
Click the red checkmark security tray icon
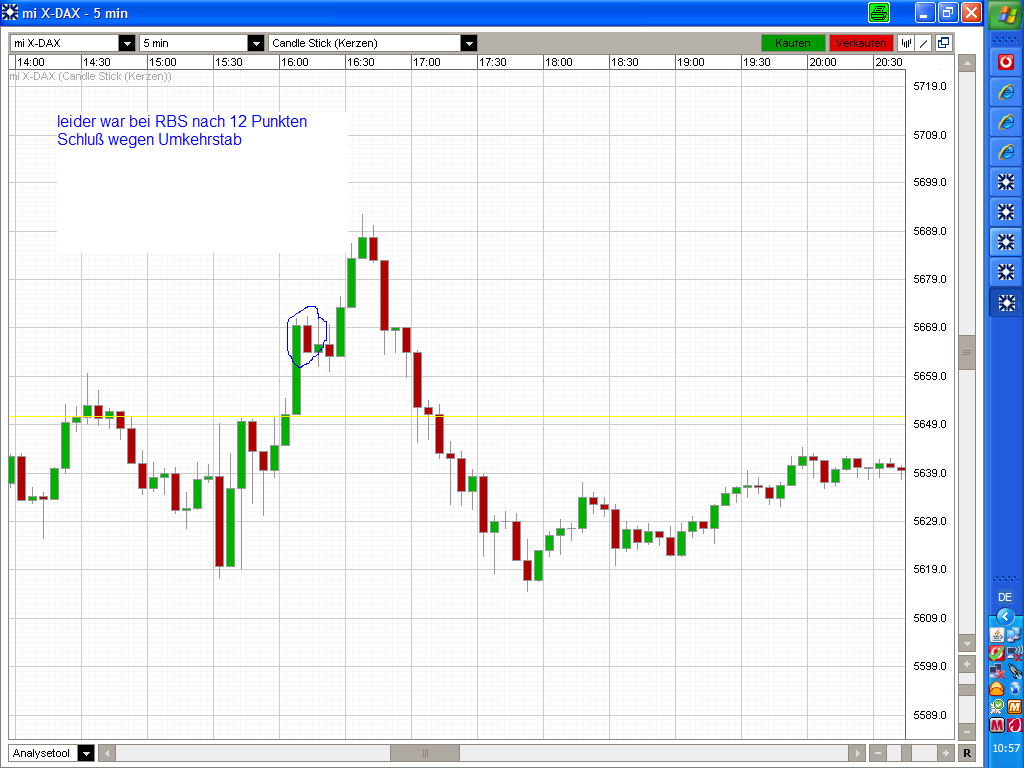(997, 652)
